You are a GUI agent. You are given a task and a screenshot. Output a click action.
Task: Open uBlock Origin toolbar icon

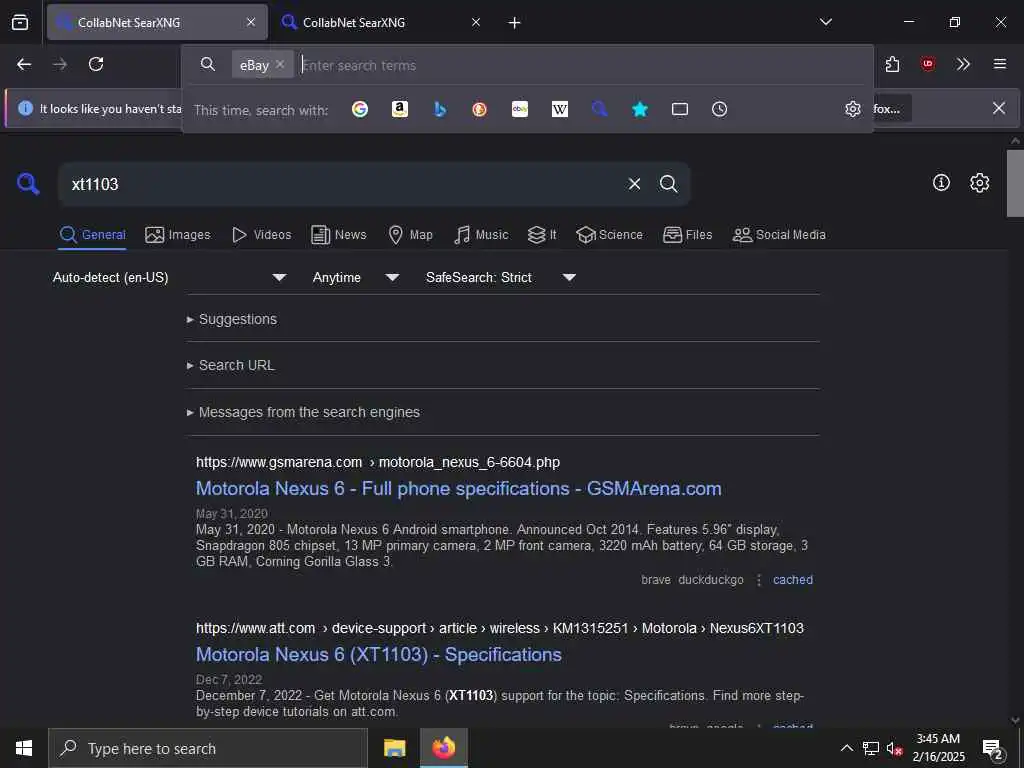927,64
